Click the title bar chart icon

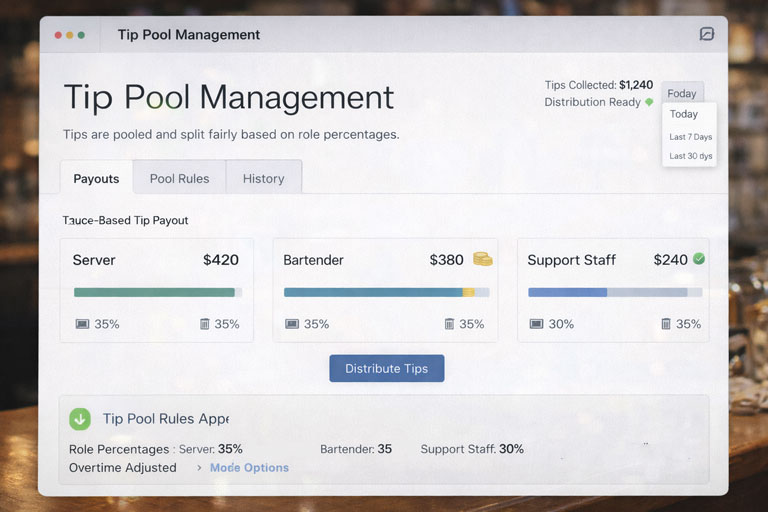706,34
